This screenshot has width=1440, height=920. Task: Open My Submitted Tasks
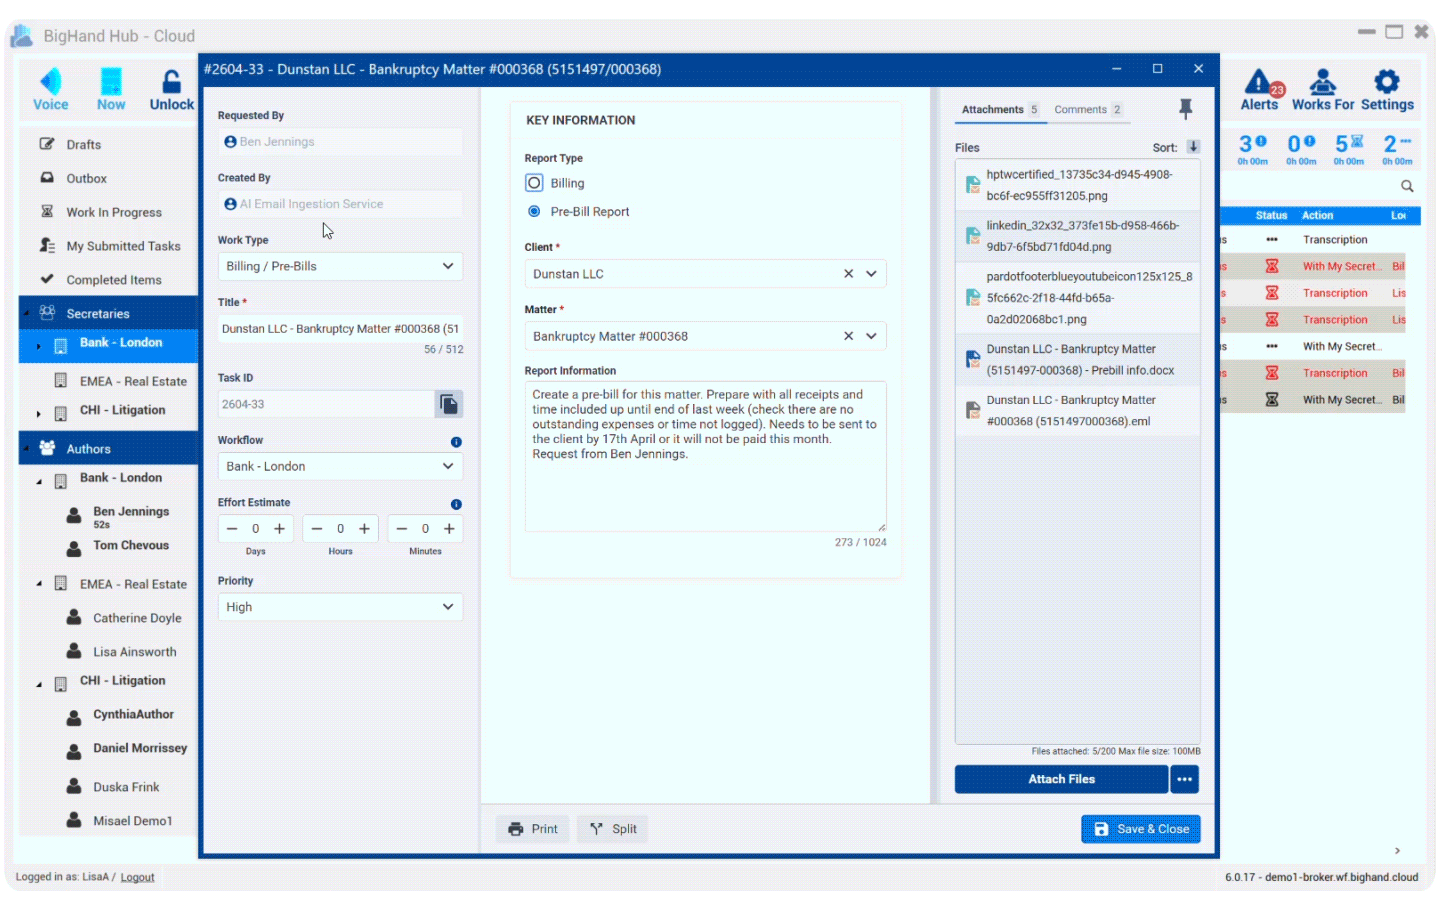(123, 246)
